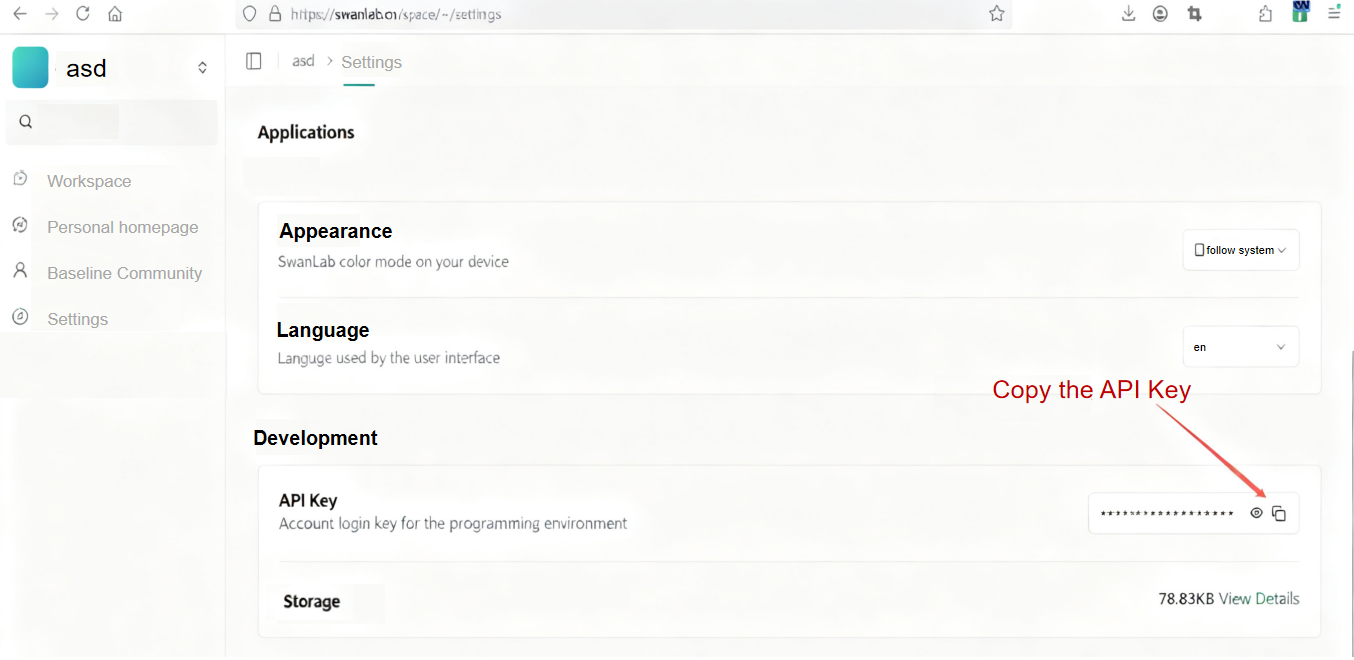The width and height of the screenshot is (1354, 660).
Task: Open the browser extensions icon
Action: (x=1266, y=14)
